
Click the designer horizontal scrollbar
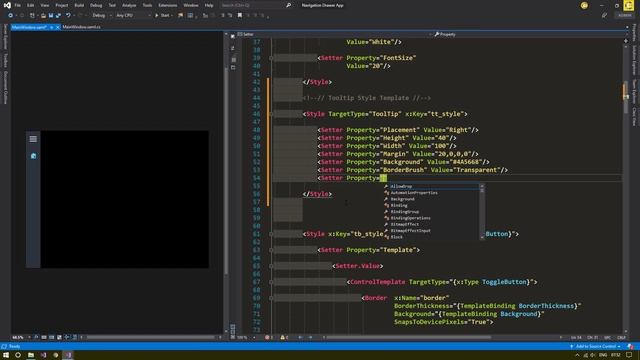[150, 338]
